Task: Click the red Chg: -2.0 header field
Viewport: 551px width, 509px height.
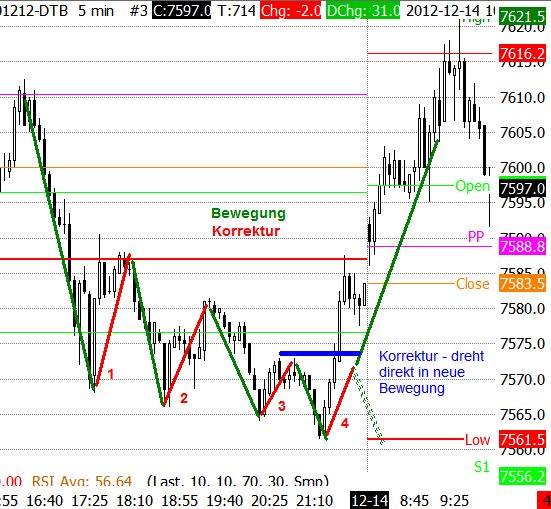Action: [x=291, y=11]
